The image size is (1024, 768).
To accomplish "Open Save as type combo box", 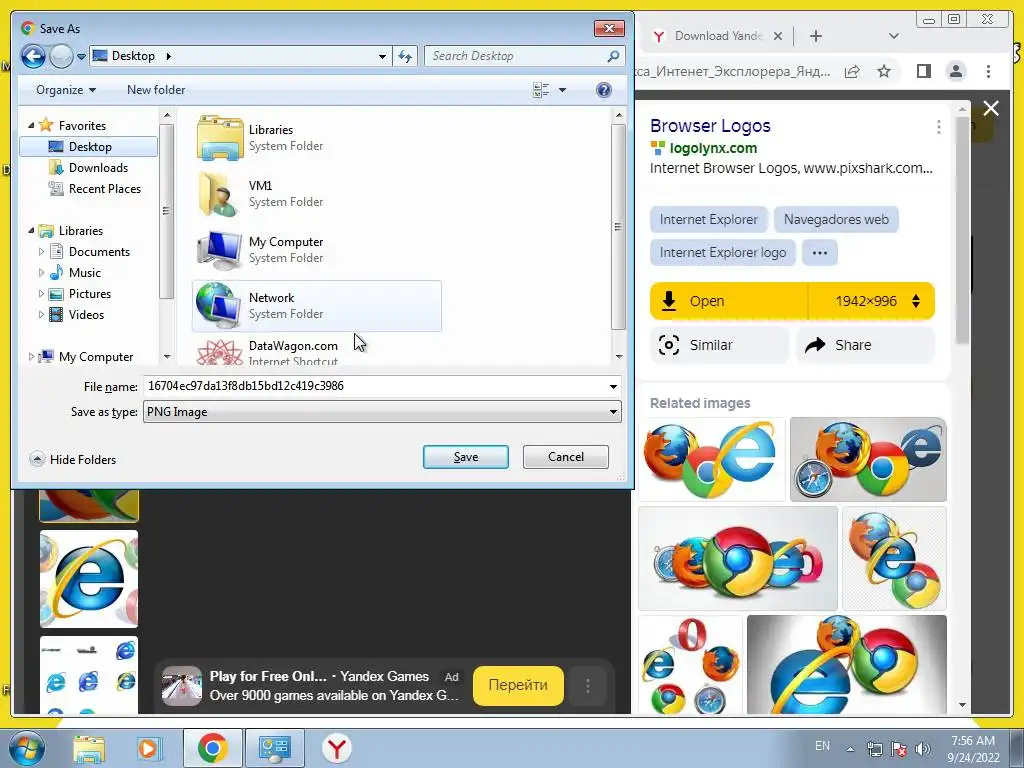I will click(382, 411).
